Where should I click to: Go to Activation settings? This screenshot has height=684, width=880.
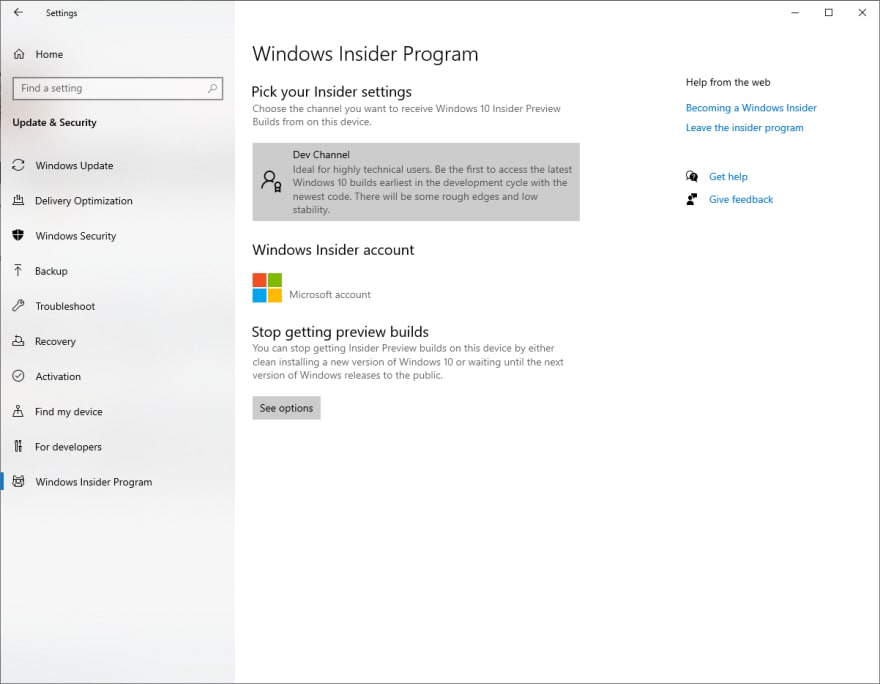(58, 377)
